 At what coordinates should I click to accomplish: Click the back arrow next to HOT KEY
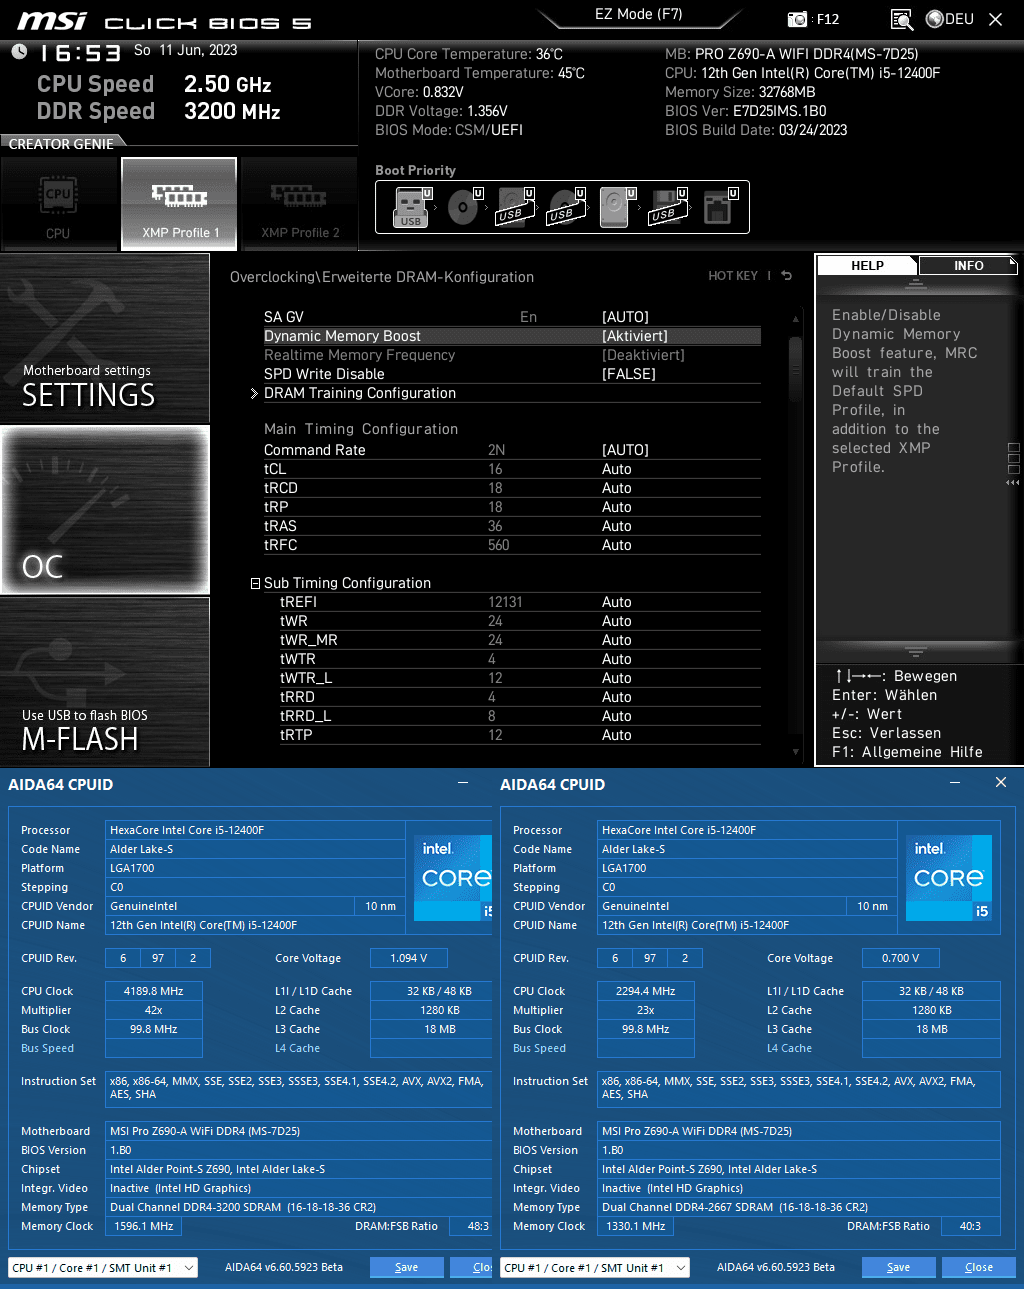pyautogui.click(x=787, y=276)
